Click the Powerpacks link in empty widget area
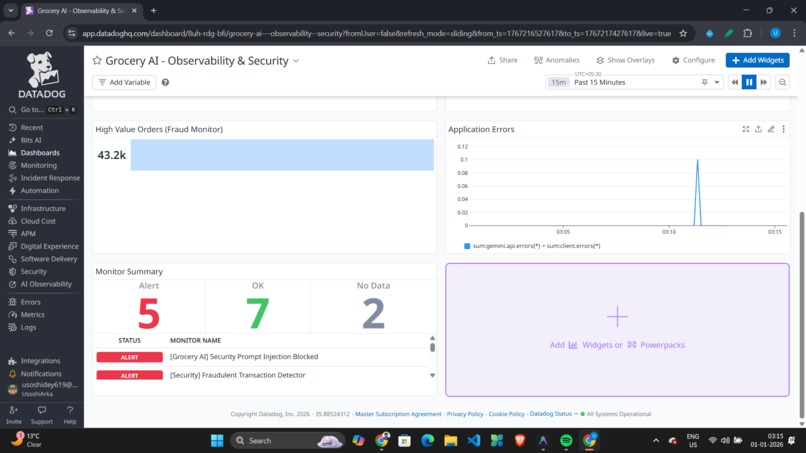This screenshot has width=806, height=453. pyautogui.click(x=656, y=345)
